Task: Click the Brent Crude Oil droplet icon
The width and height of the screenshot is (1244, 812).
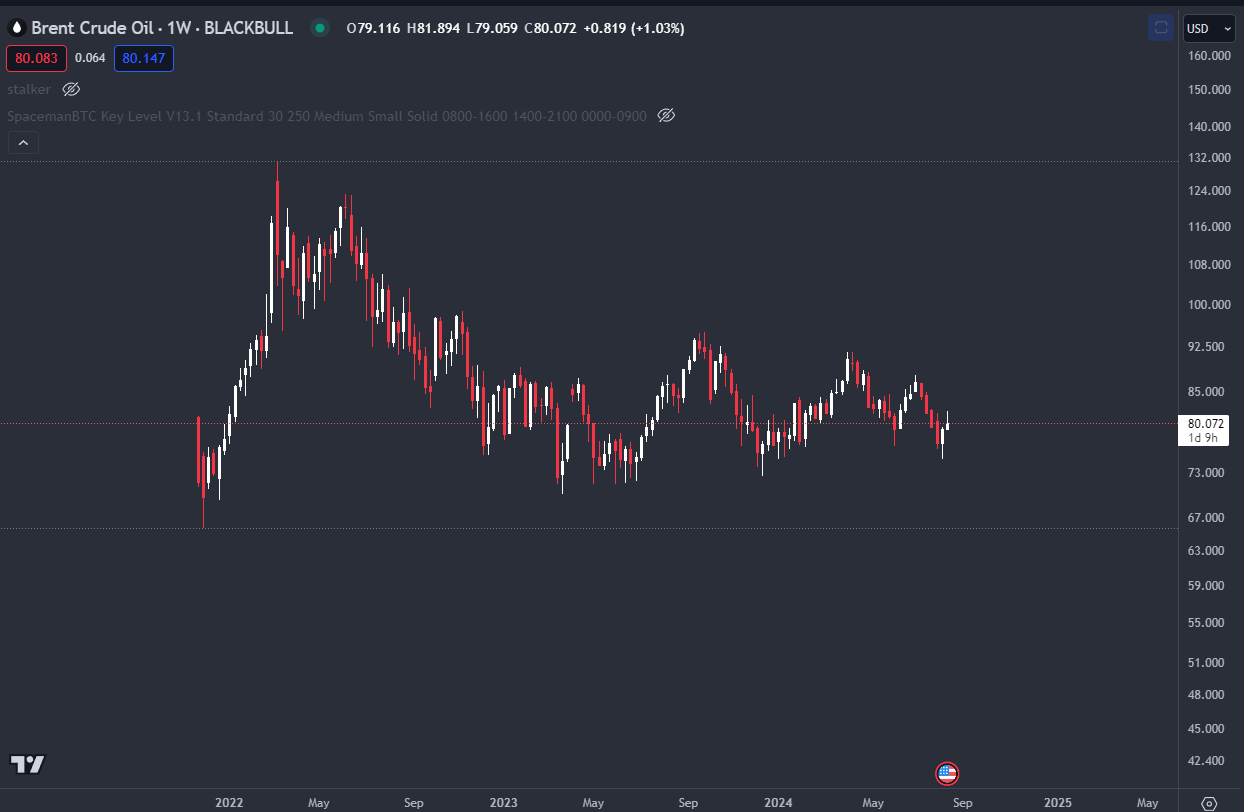Action: tap(16, 28)
